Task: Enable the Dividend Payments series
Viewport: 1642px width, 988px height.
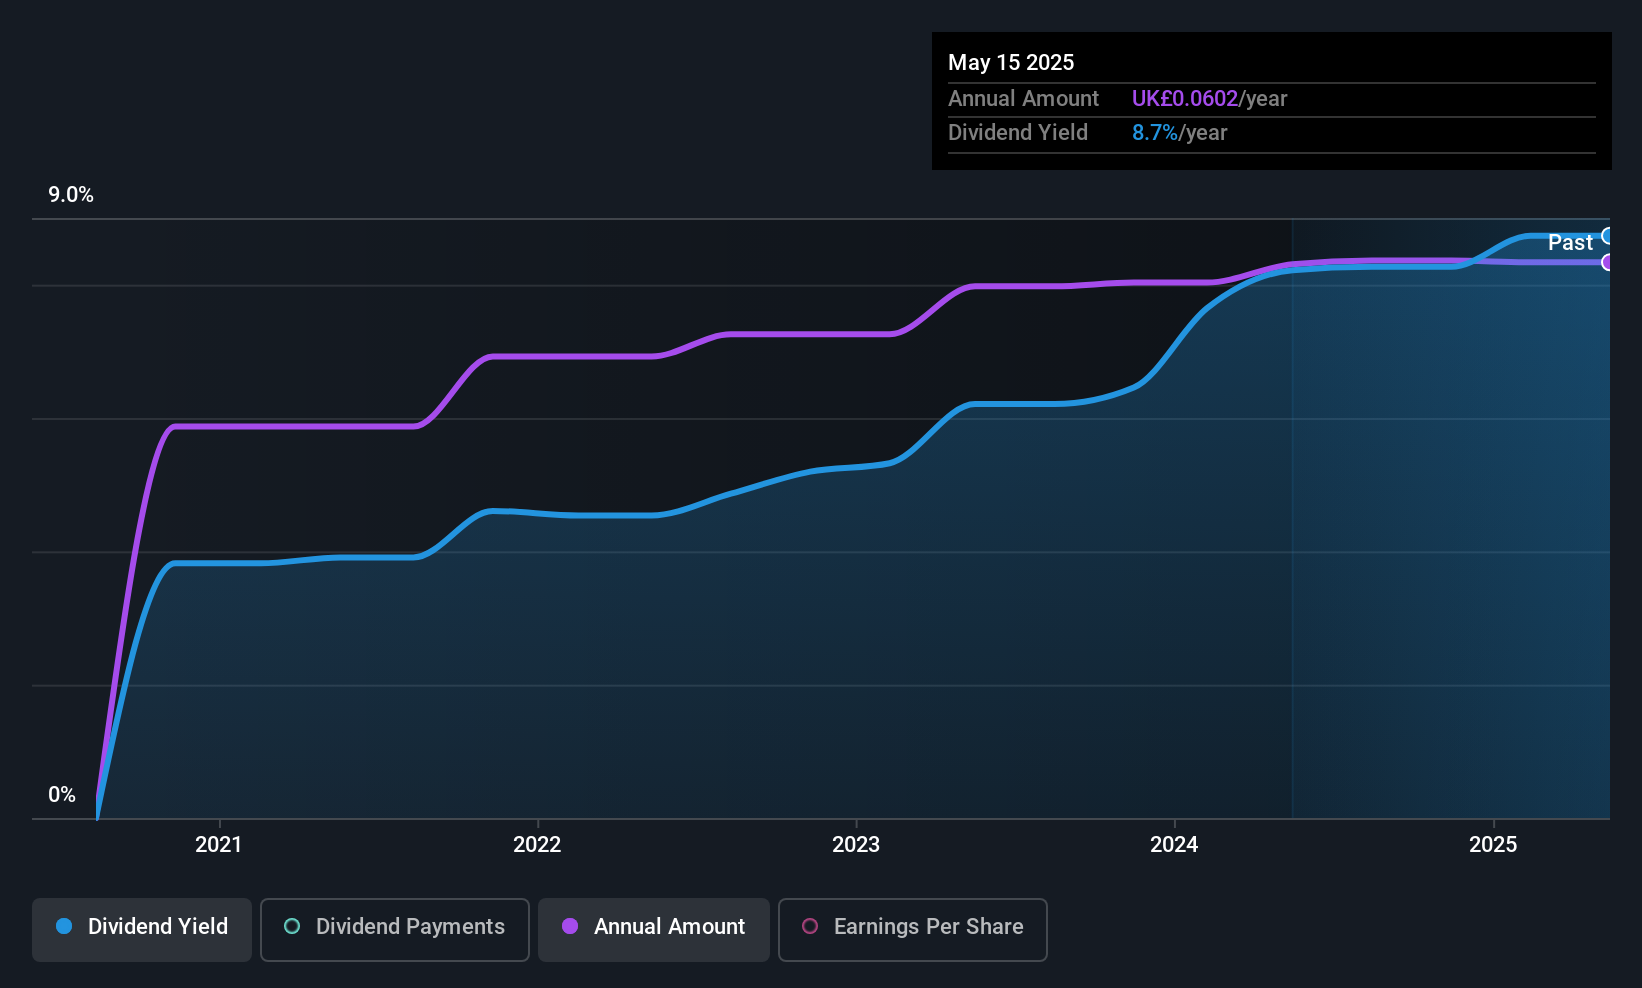Action: (395, 929)
